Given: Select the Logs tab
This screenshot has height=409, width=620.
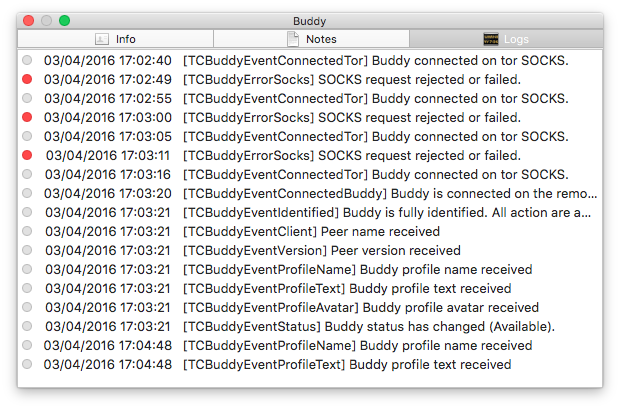Looking at the screenshot, I should point(506,39).
